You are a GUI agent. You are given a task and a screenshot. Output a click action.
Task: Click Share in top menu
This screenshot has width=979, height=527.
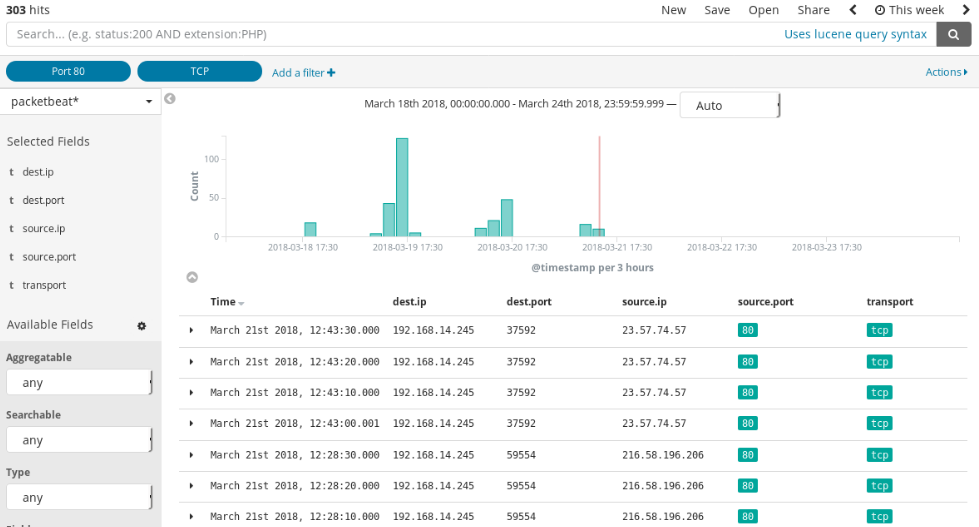coord(813,10)
